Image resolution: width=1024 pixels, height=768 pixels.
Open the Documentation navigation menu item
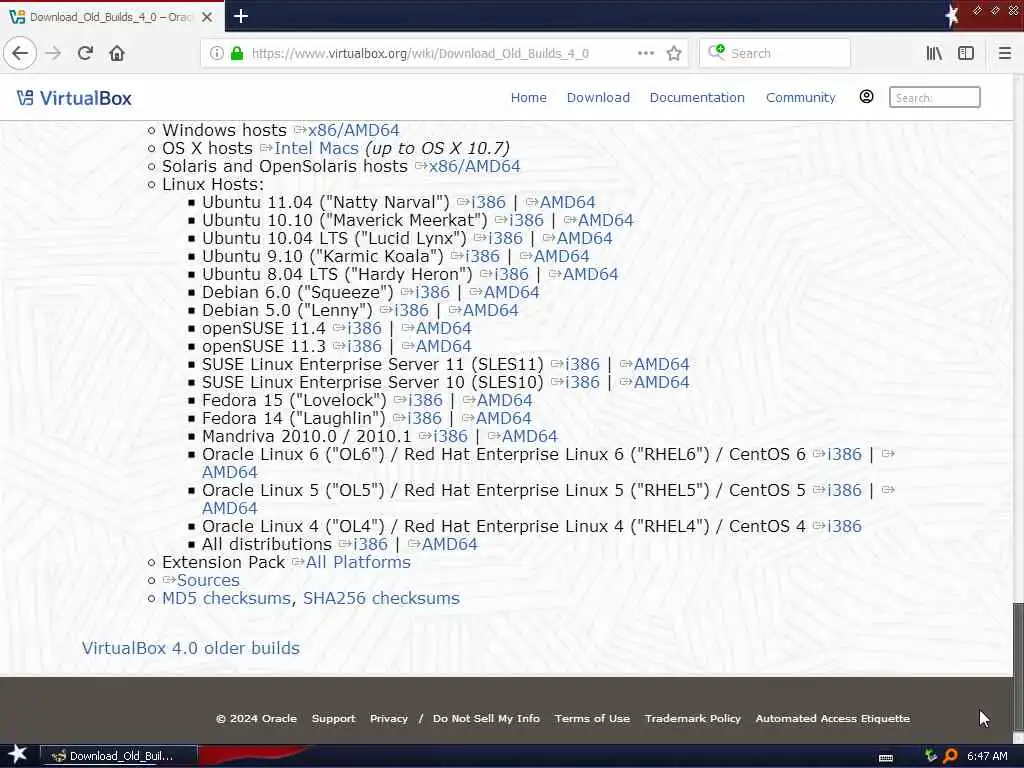697,97
